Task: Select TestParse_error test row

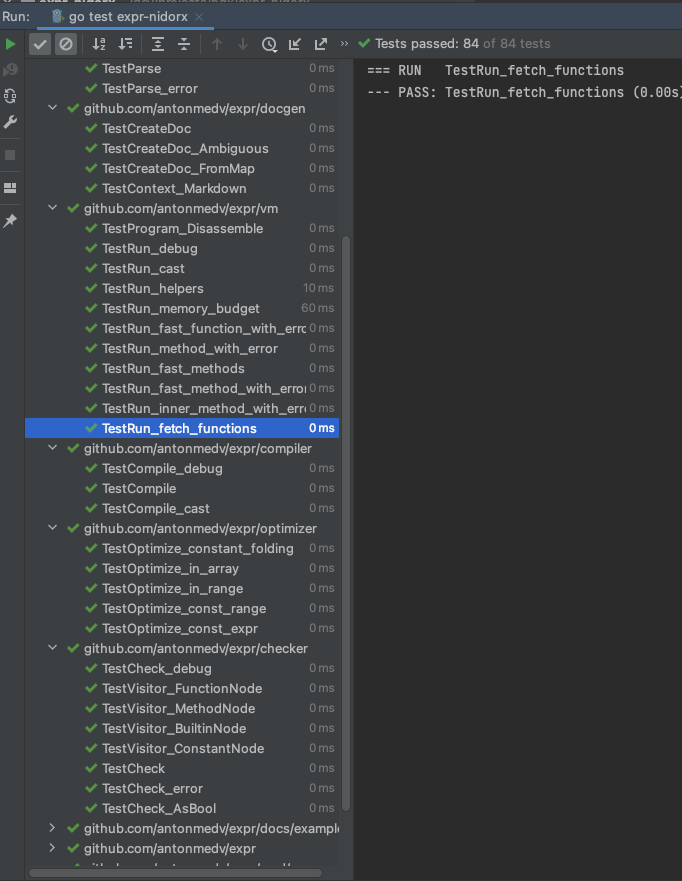Action: pyautogui.click(x=182, y=89)
